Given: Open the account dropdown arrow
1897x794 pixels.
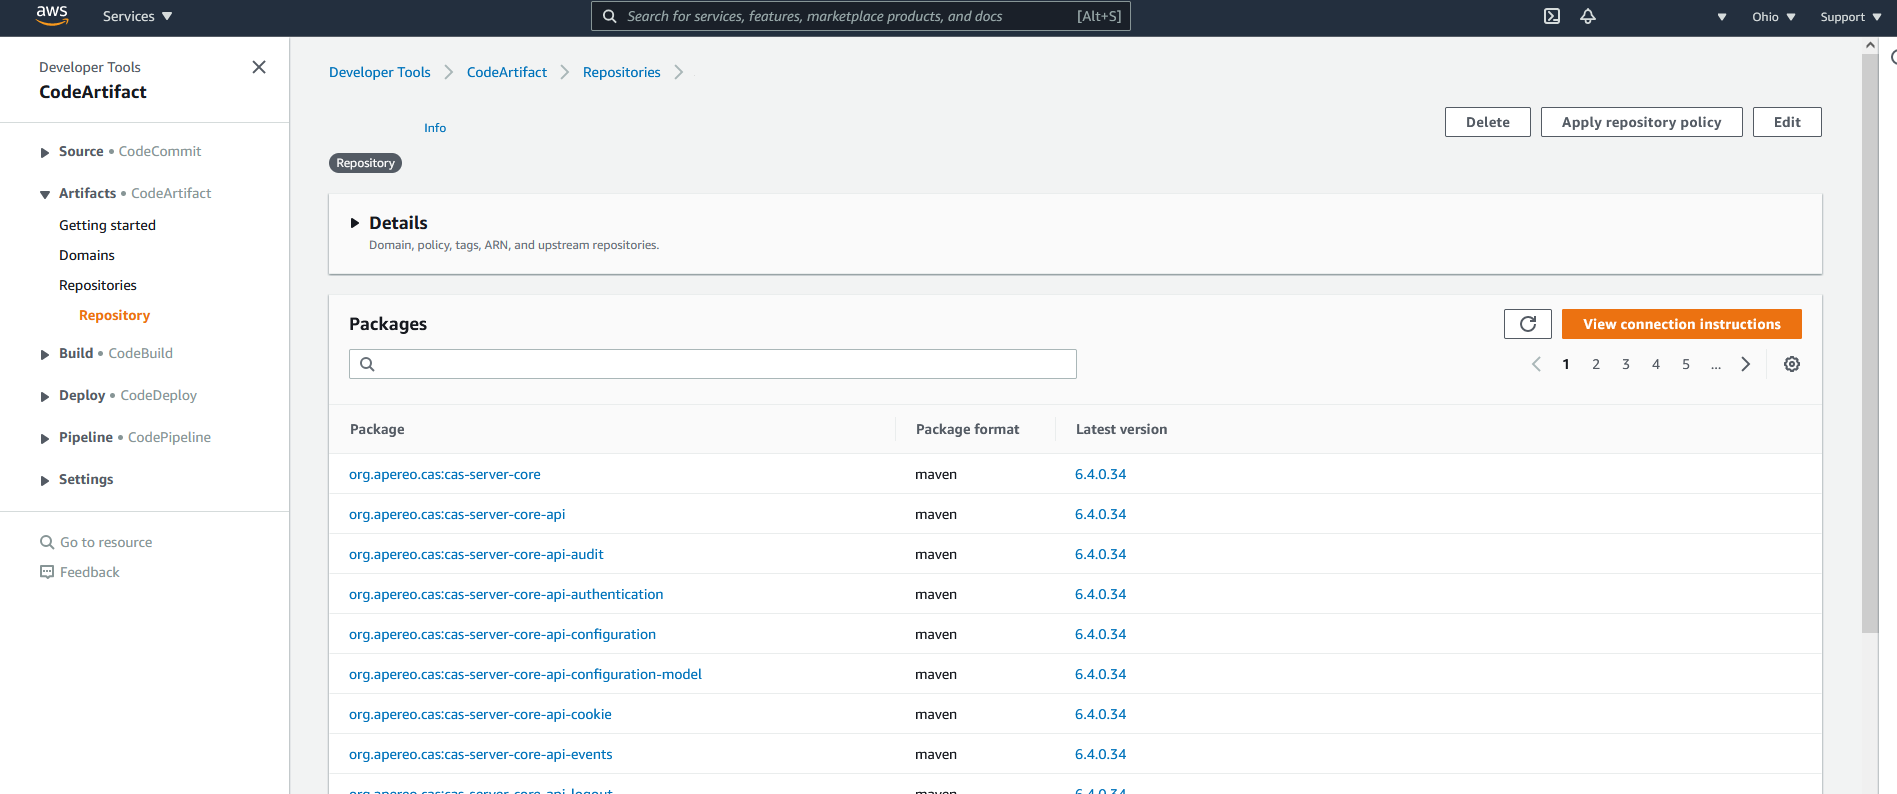Looking at the screenshot, I should point(1722,17).
